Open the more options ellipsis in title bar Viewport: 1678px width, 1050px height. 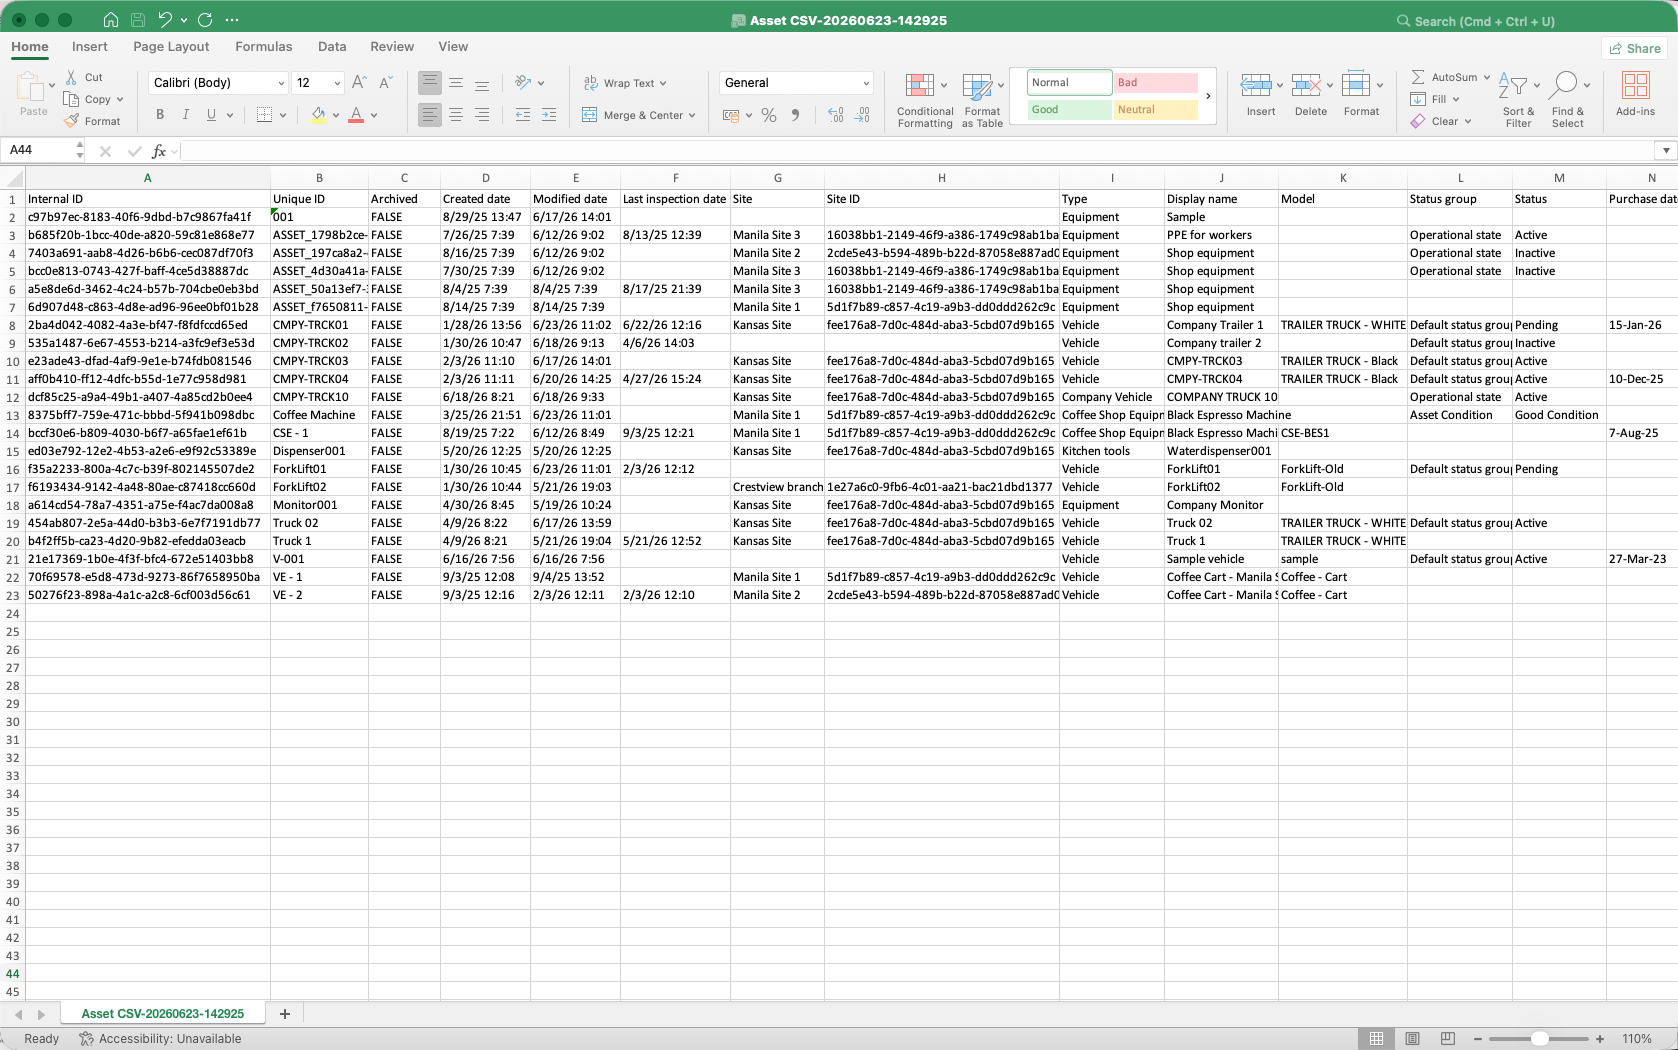click(x=232, y=20)
